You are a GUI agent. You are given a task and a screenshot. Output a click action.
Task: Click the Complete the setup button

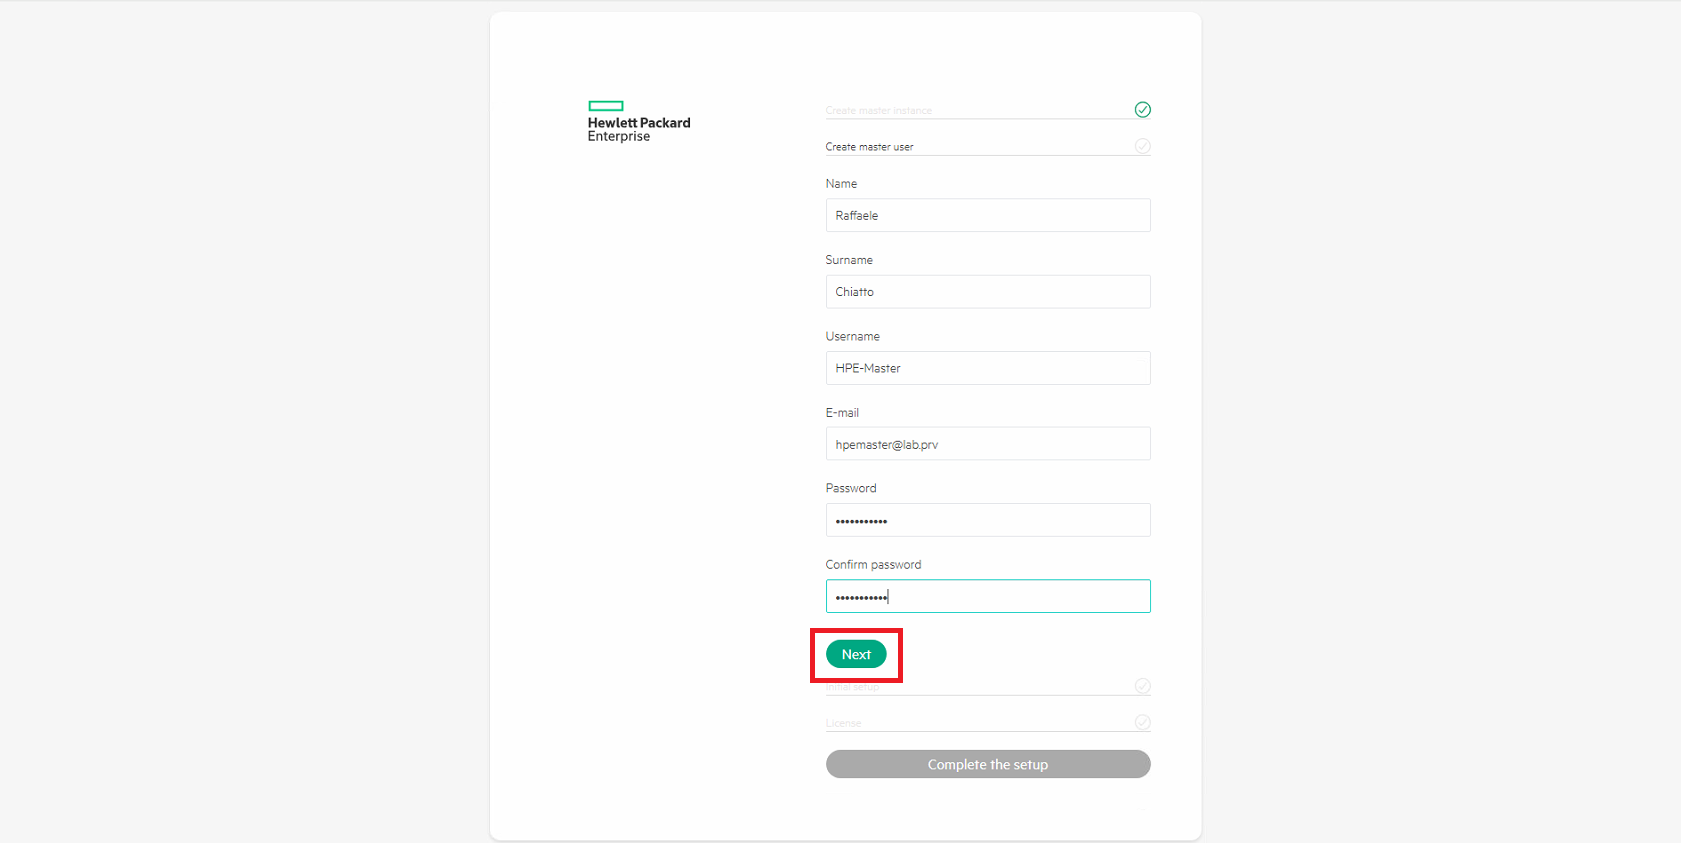[988, 764]
